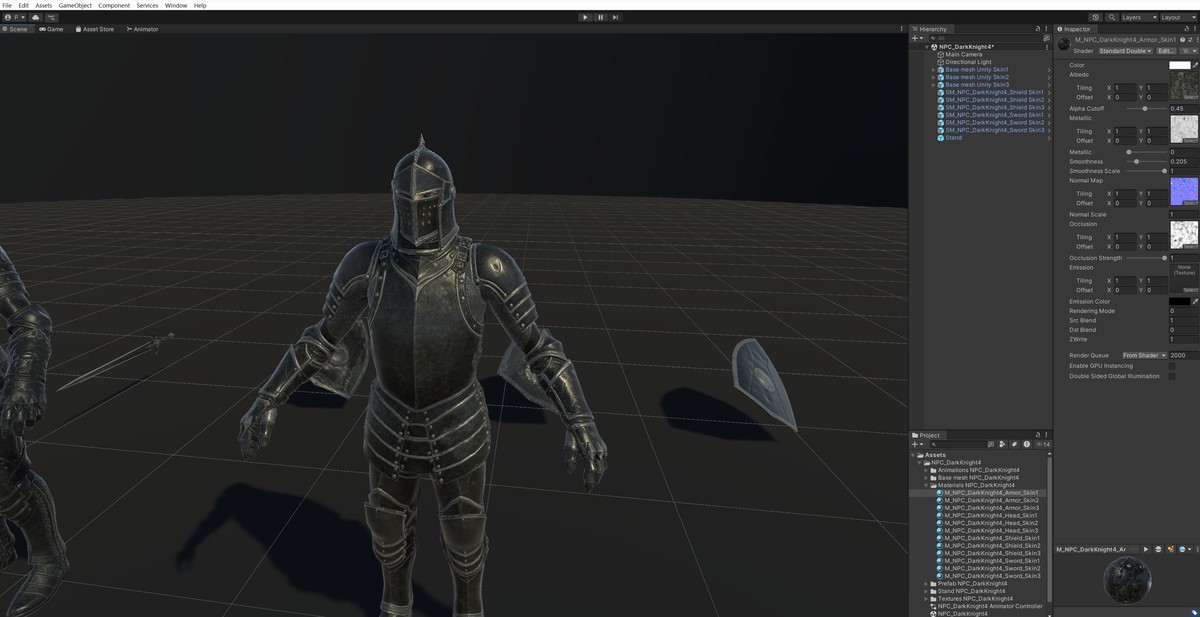Select a texture for the Emission slot
The width and height of the screenshot is (1200, 617).
(x=1190, y=290)
